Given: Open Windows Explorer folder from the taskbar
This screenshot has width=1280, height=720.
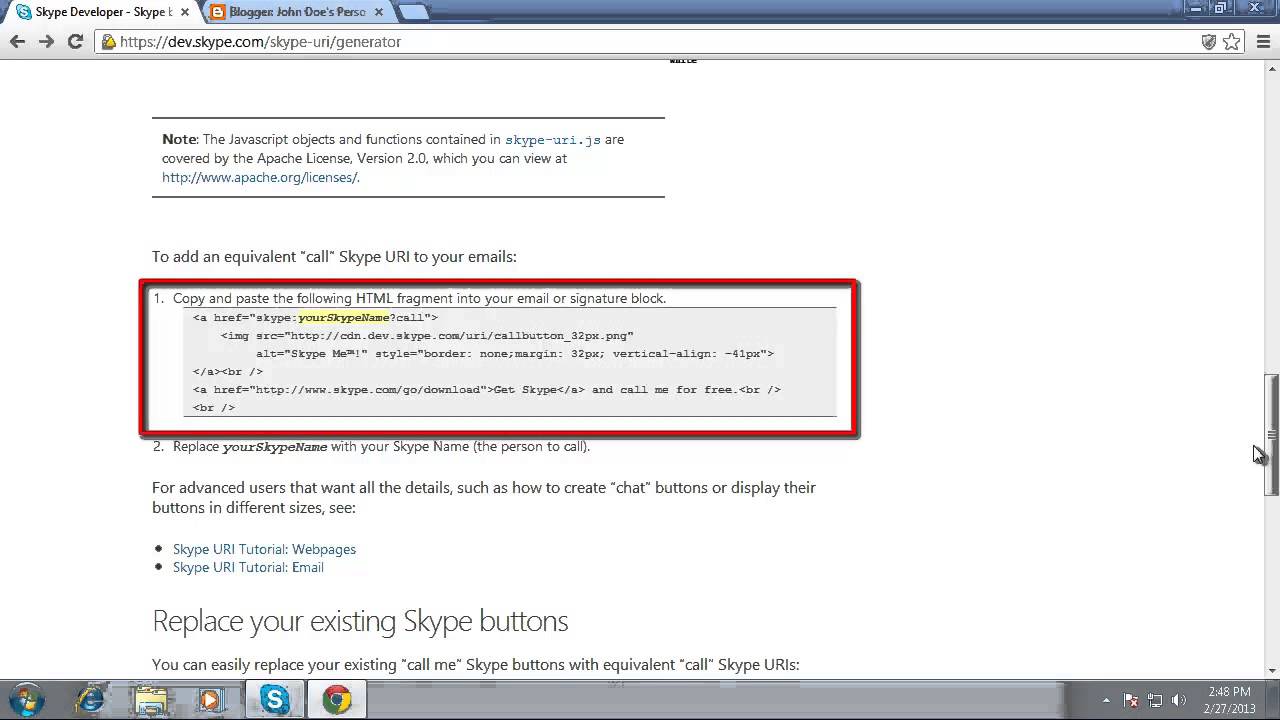Looking at the screenshot, I should pos(150,699).
